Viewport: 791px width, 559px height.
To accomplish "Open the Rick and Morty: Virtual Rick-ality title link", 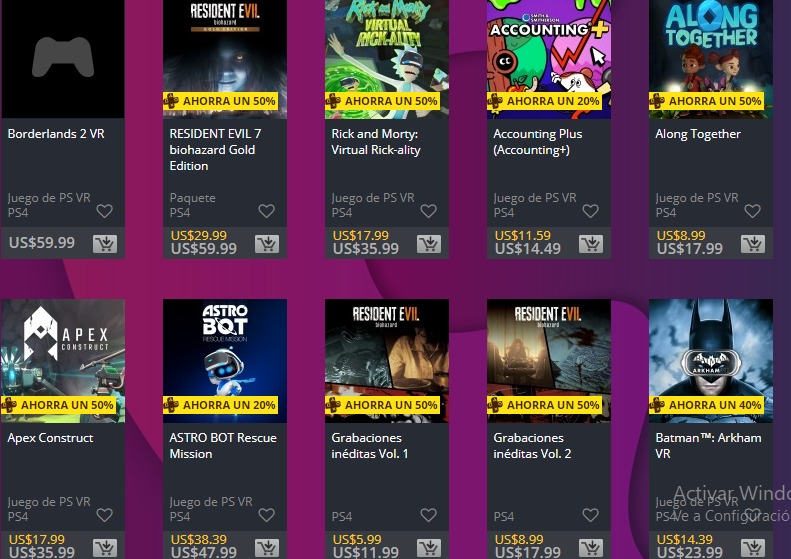I will tap(376, 142).
